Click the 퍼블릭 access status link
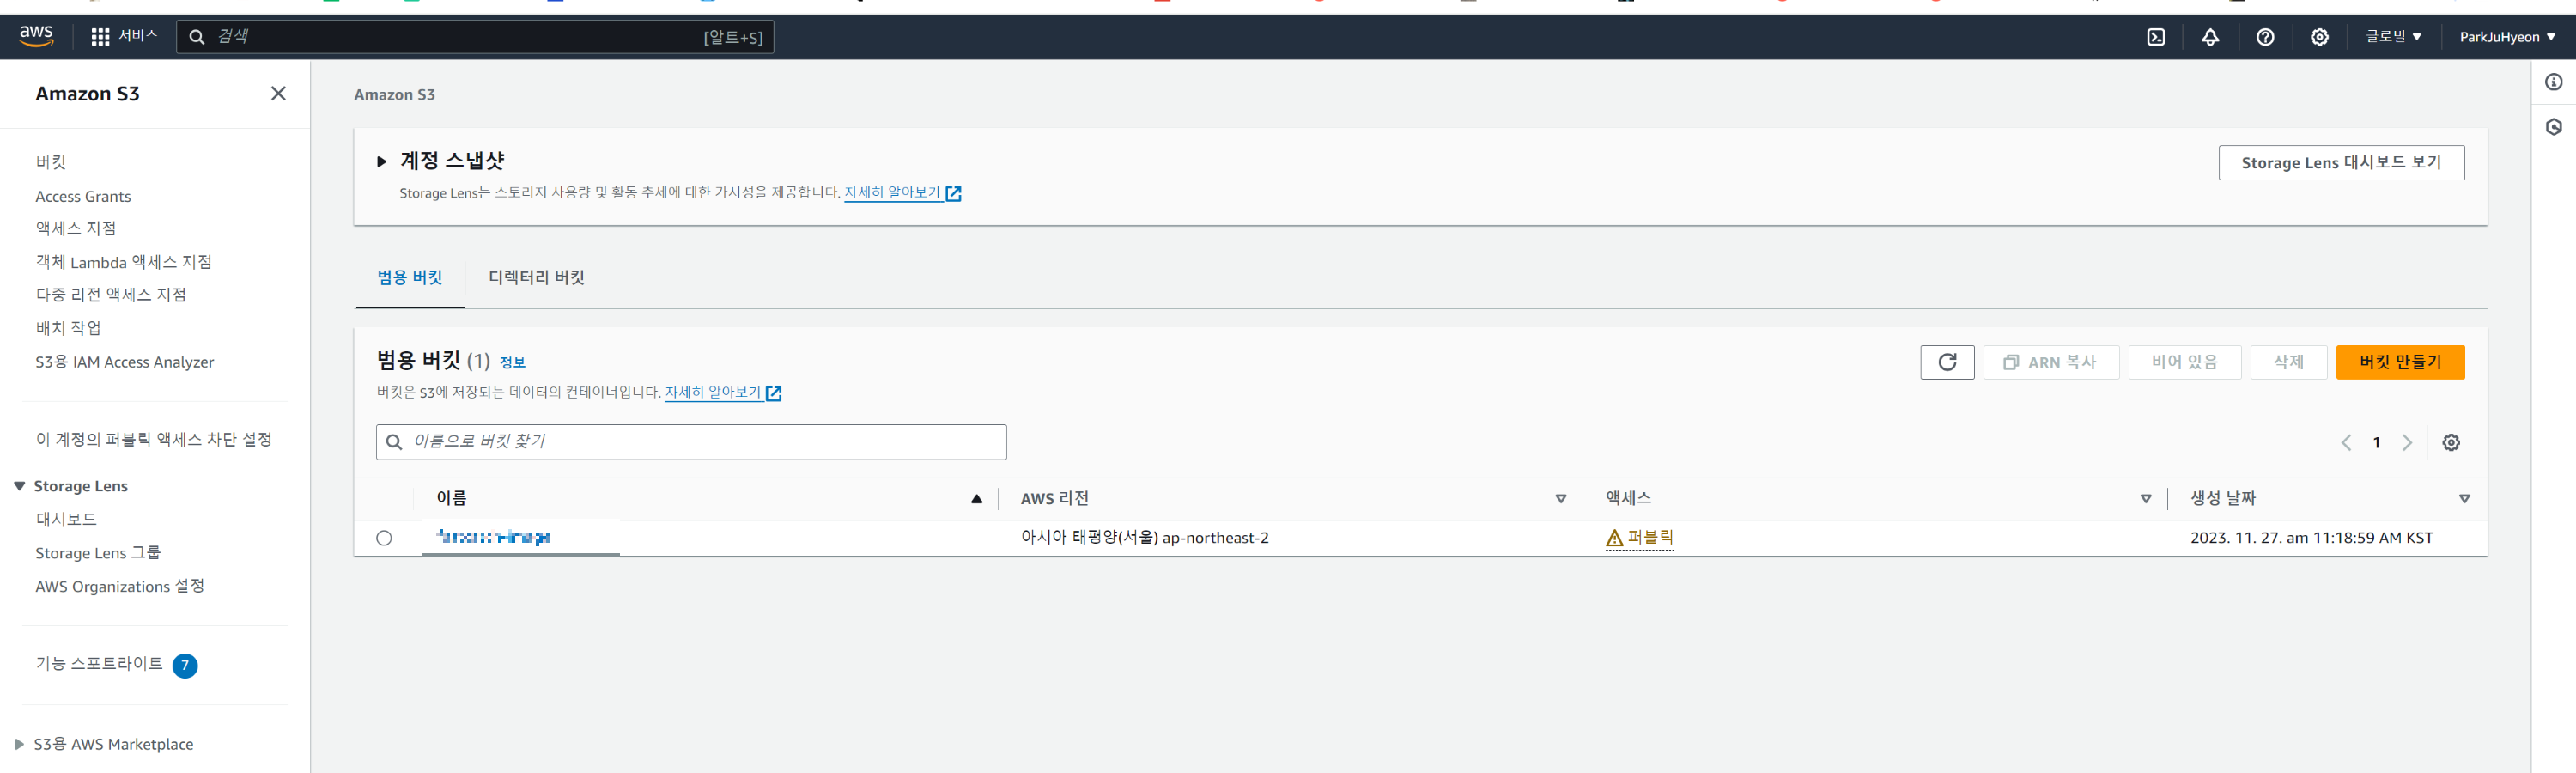The height and width of the screenshot is (773, 2576). tap(1650, 538)
